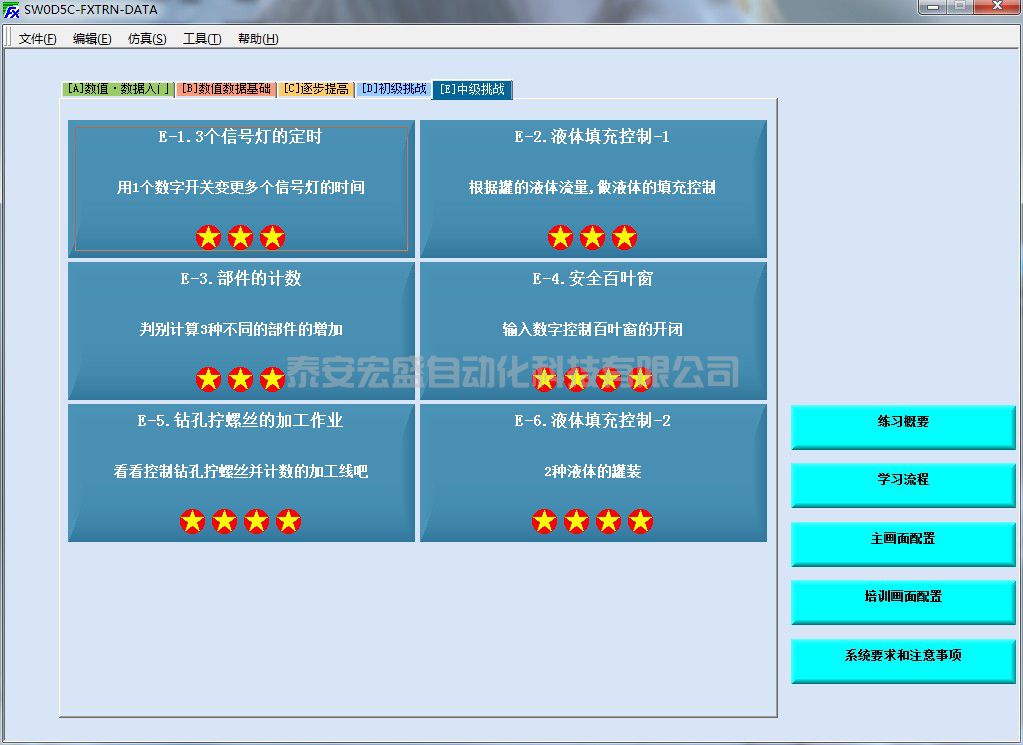Switch to the [A]数值·数据入门 tab

coord(118,89)
